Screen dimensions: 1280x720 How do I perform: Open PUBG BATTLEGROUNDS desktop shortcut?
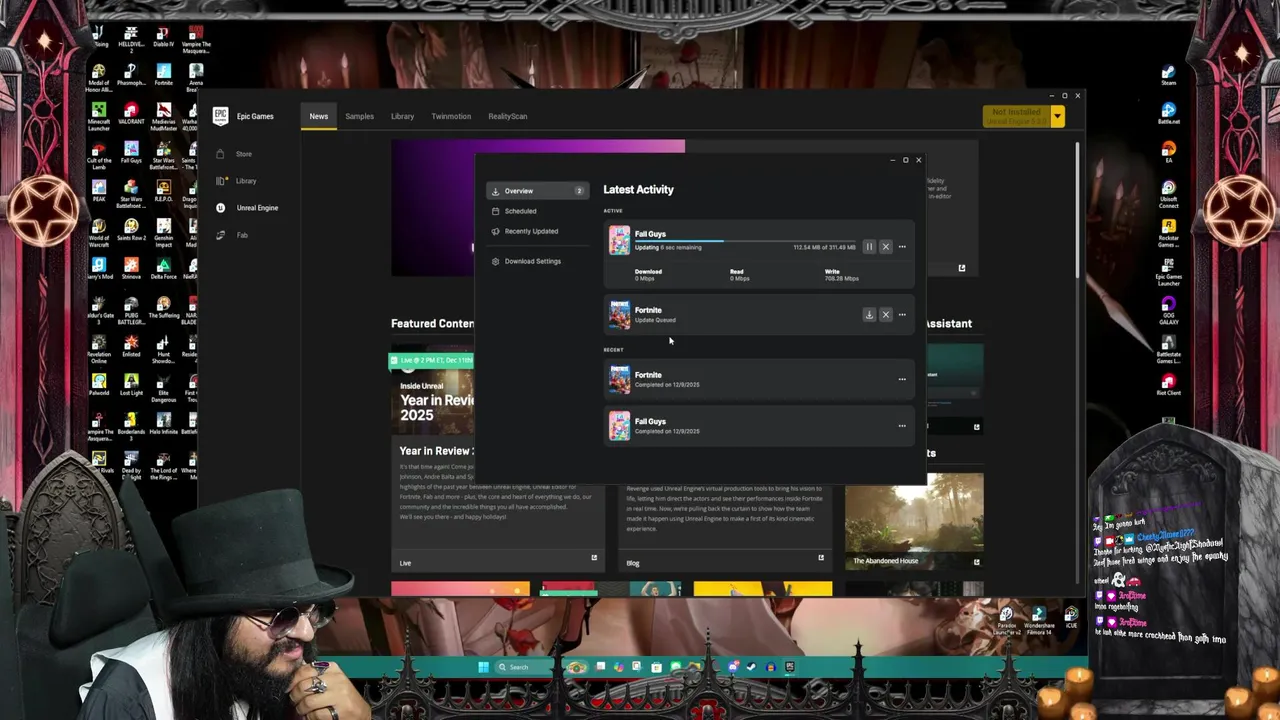coord(131,309)
